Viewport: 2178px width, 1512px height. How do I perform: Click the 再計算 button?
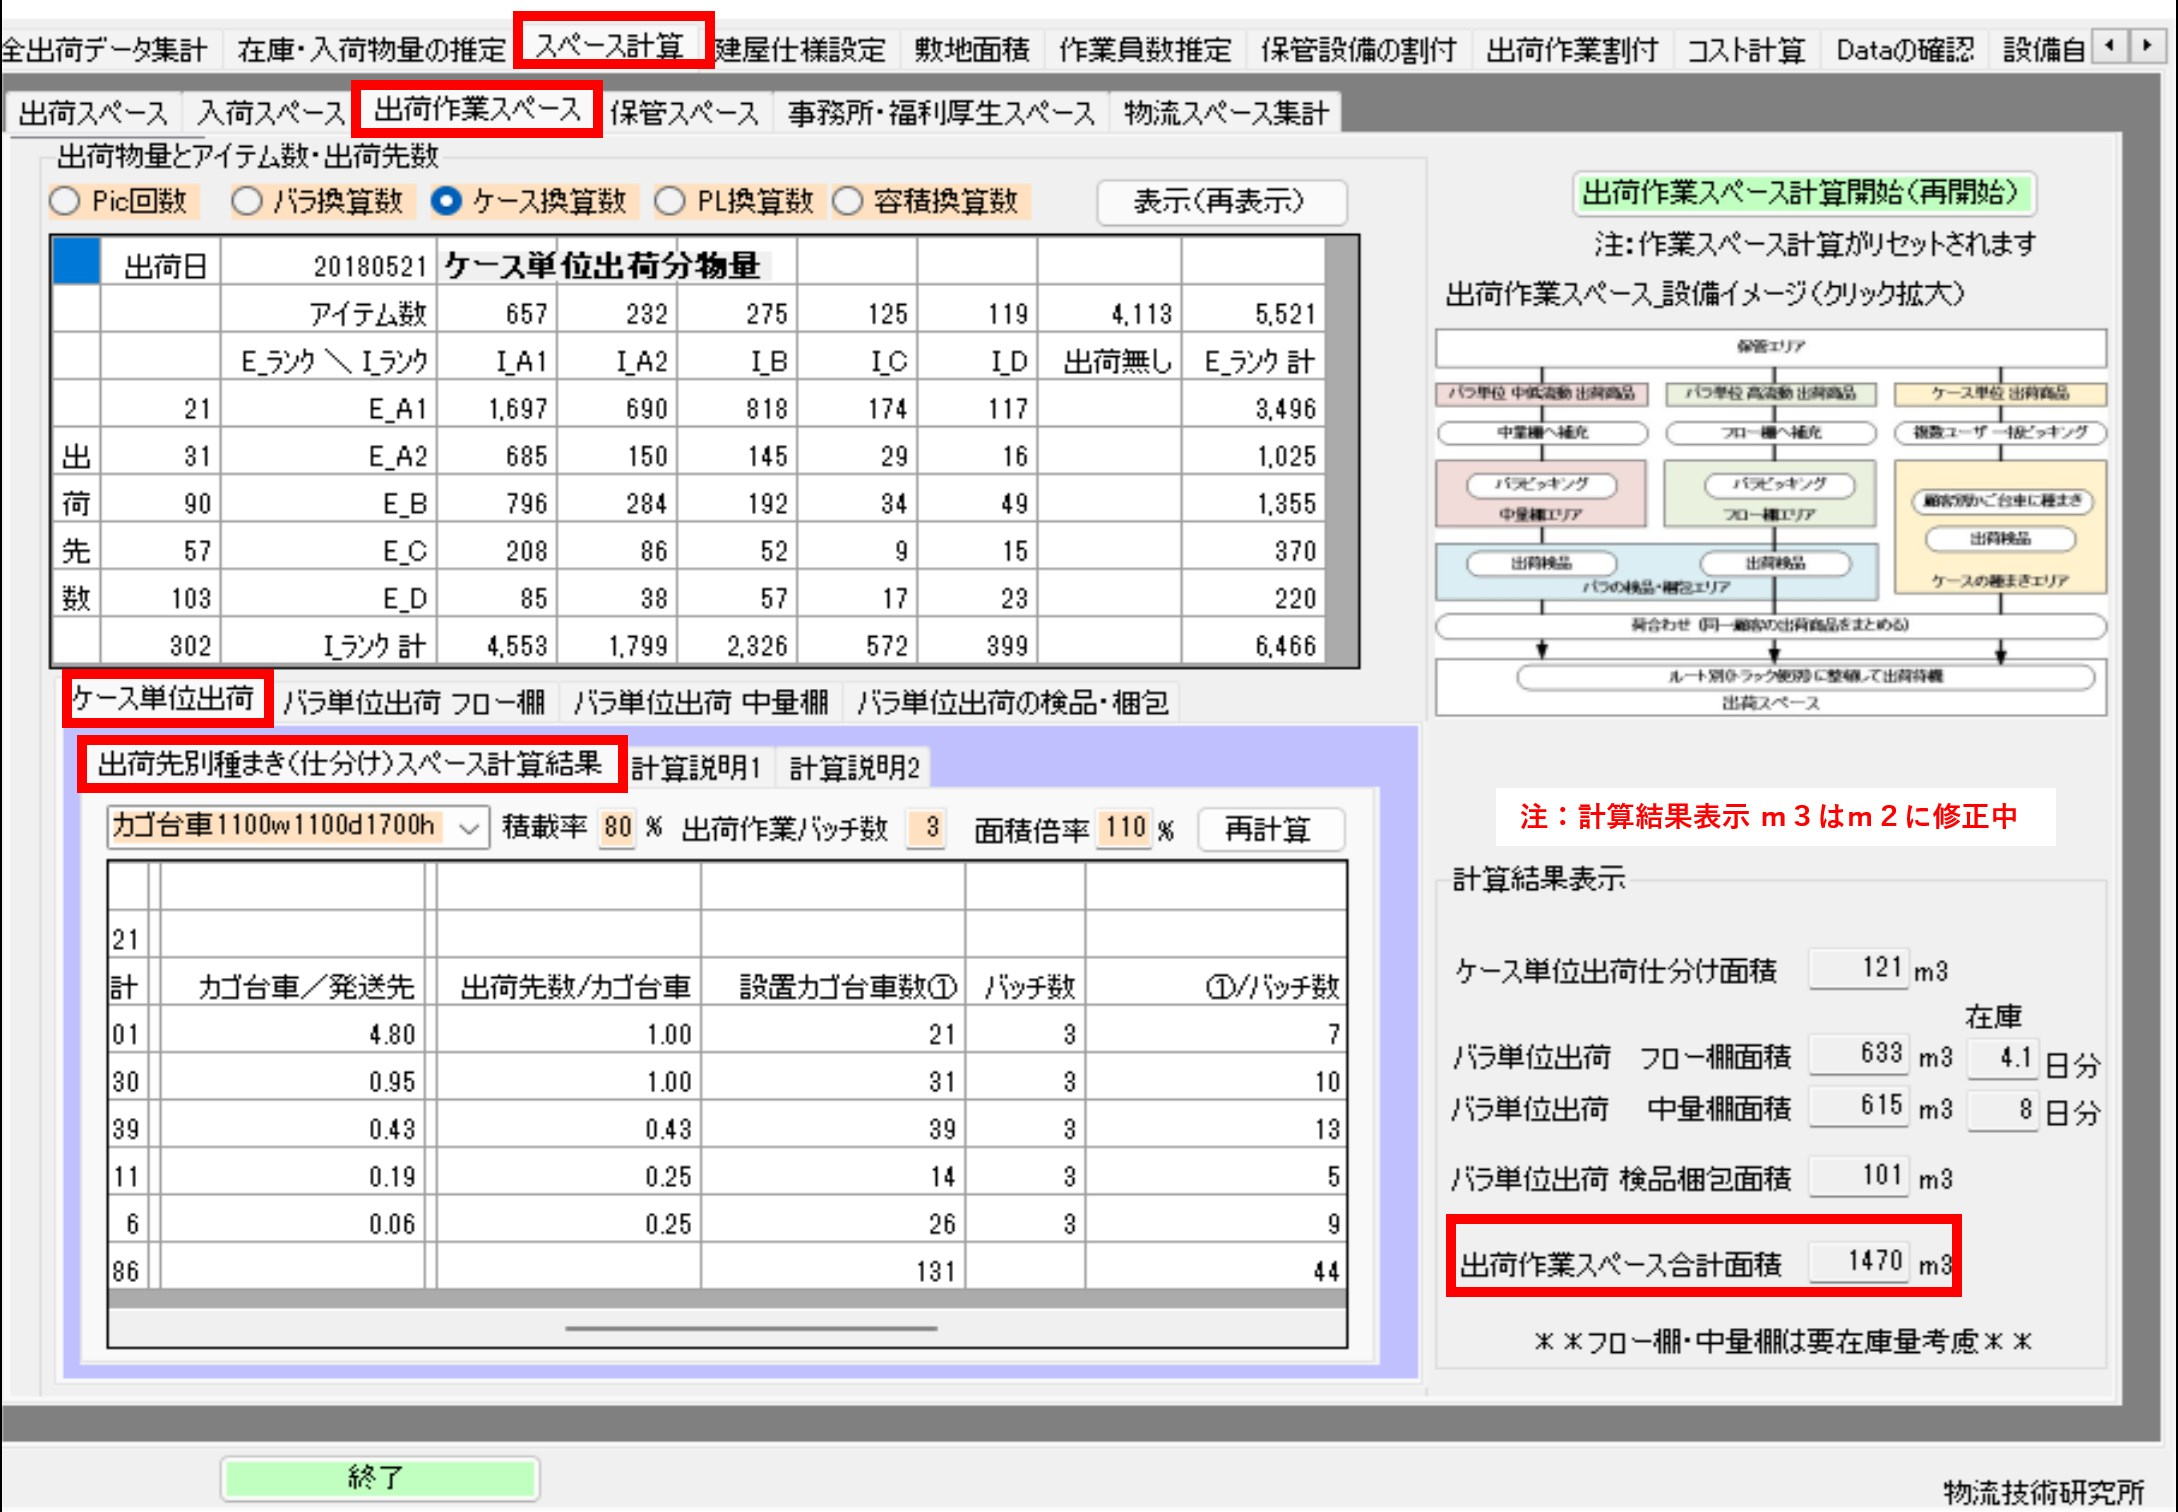tap(1269, 829)
